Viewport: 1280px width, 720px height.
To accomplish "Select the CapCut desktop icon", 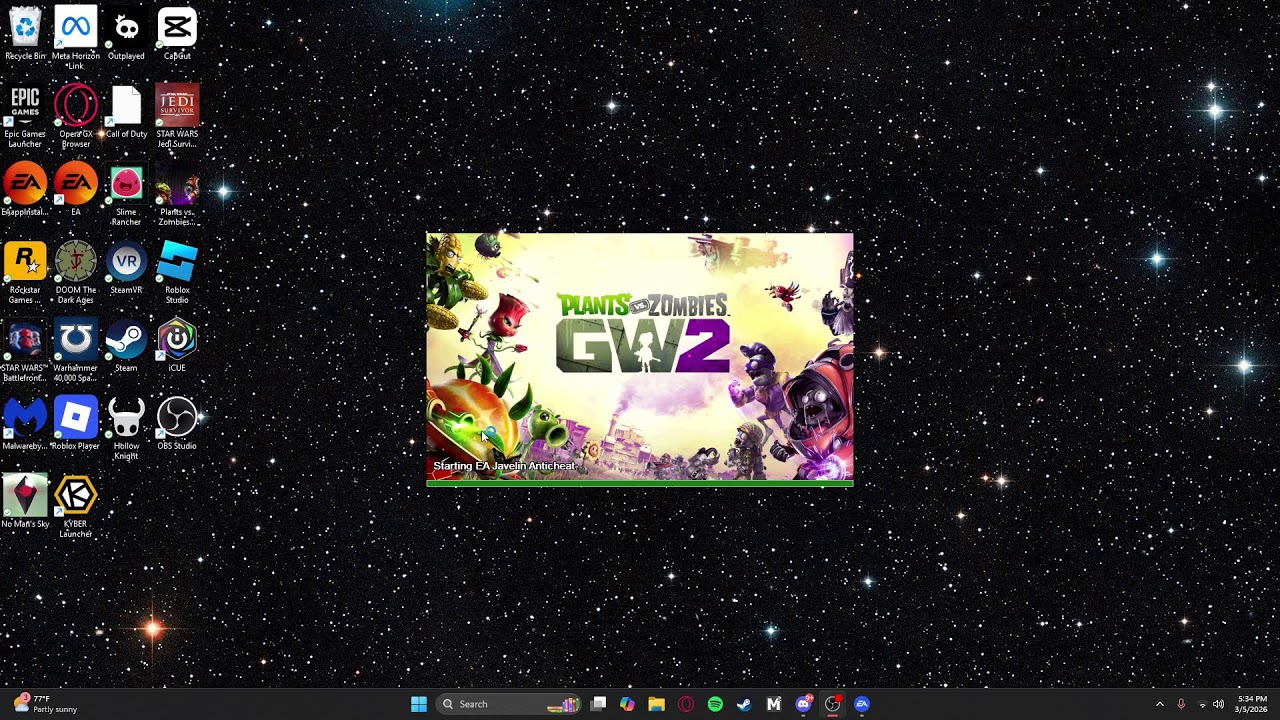I will 177,34.
